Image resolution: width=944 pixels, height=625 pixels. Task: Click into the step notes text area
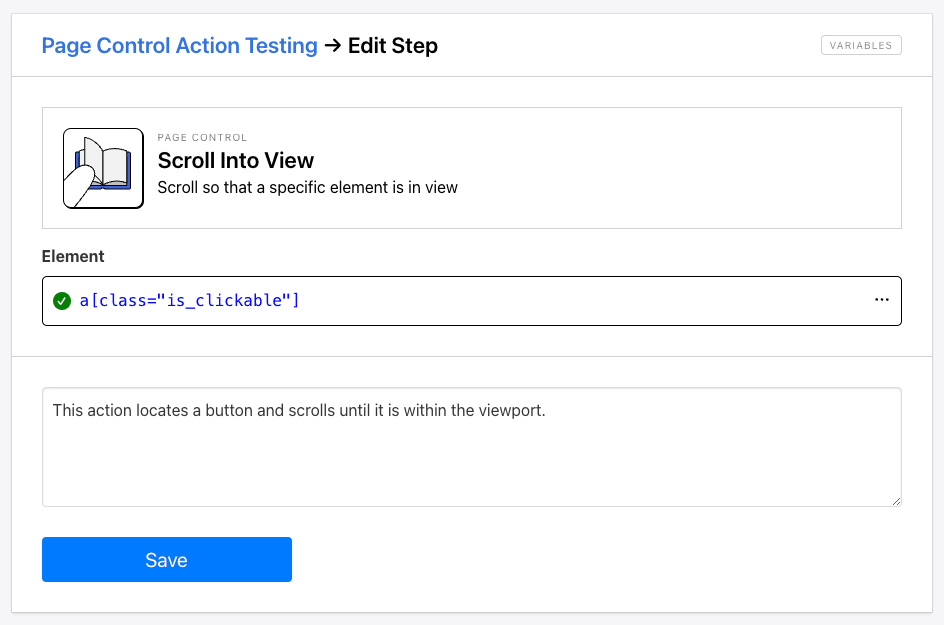click(471, 447)
